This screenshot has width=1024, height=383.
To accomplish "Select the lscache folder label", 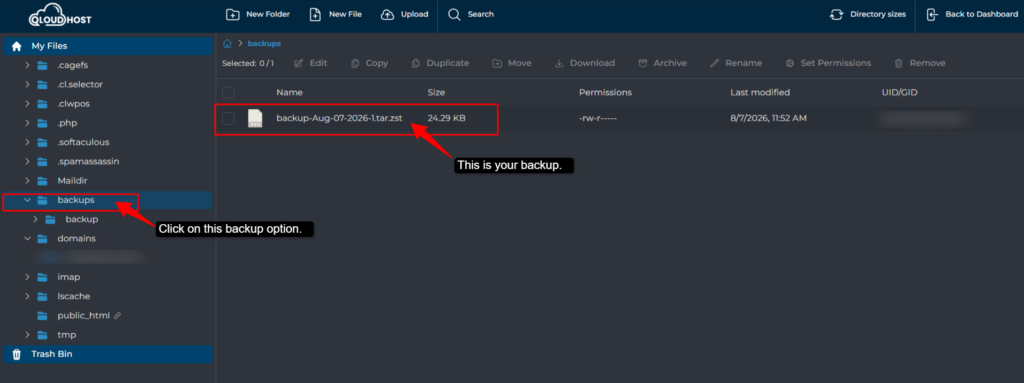I will coord(74,296).
